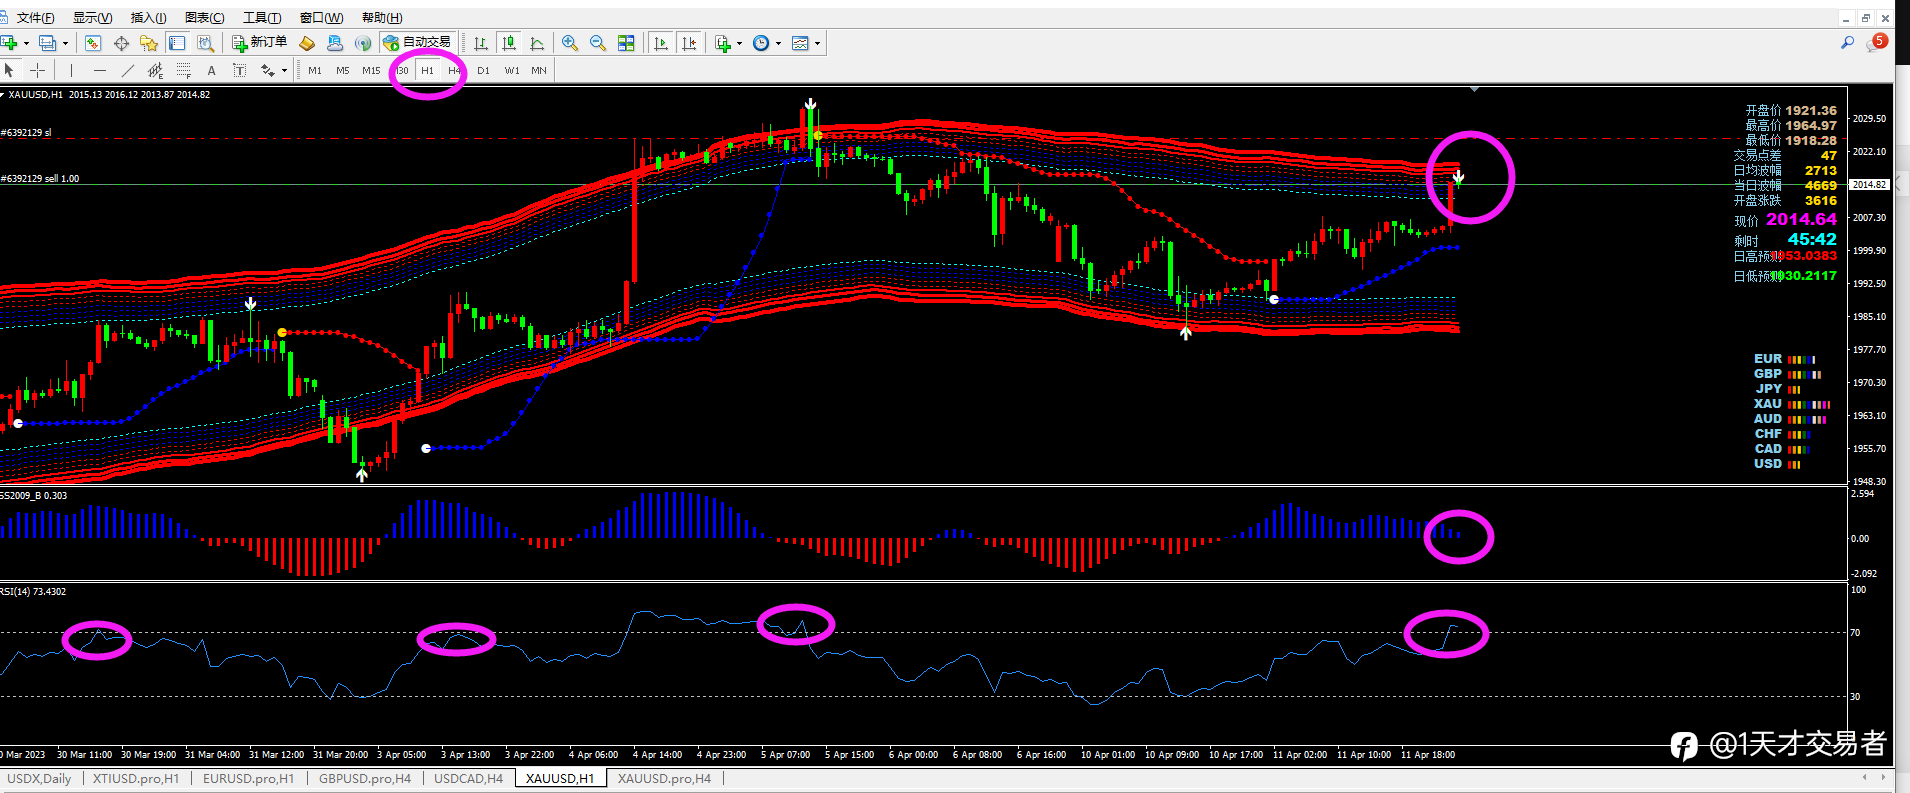Toggle chart Auto Scroll
This screenshot has height=793, width=1910.
661,43
